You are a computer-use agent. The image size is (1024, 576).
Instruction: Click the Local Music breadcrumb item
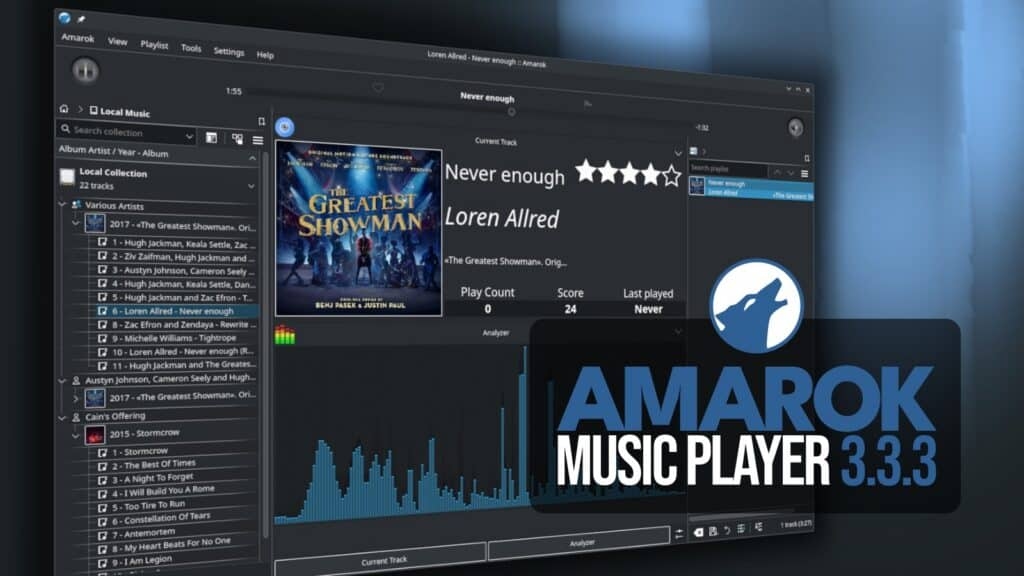(120, 112)
